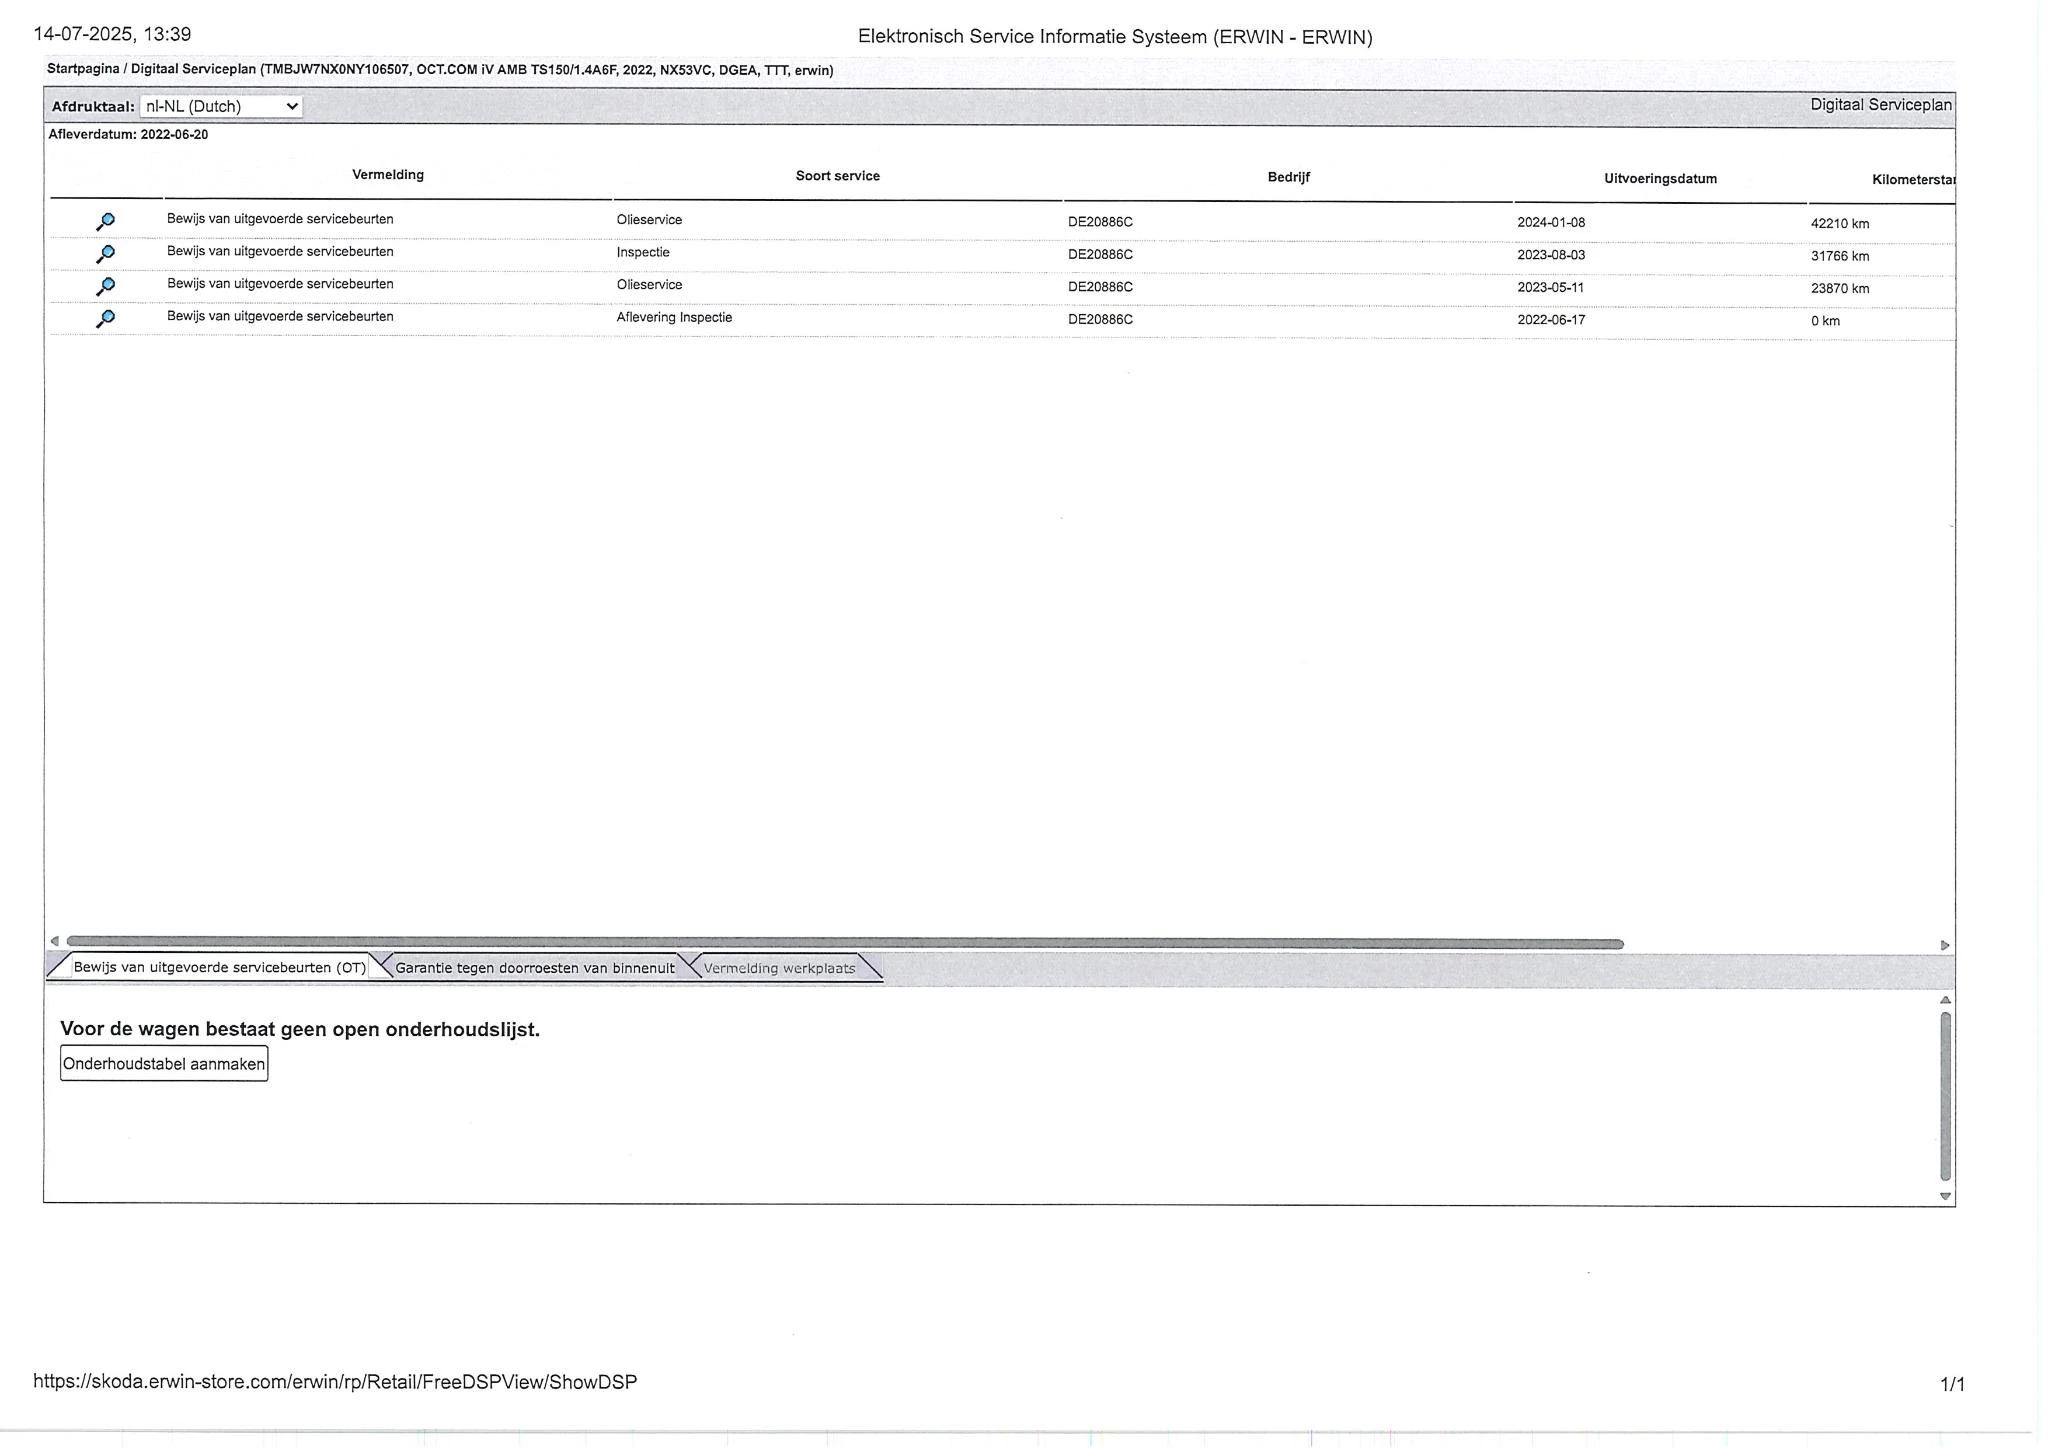Select the mileage cell 42210 km

(1840, 224)
